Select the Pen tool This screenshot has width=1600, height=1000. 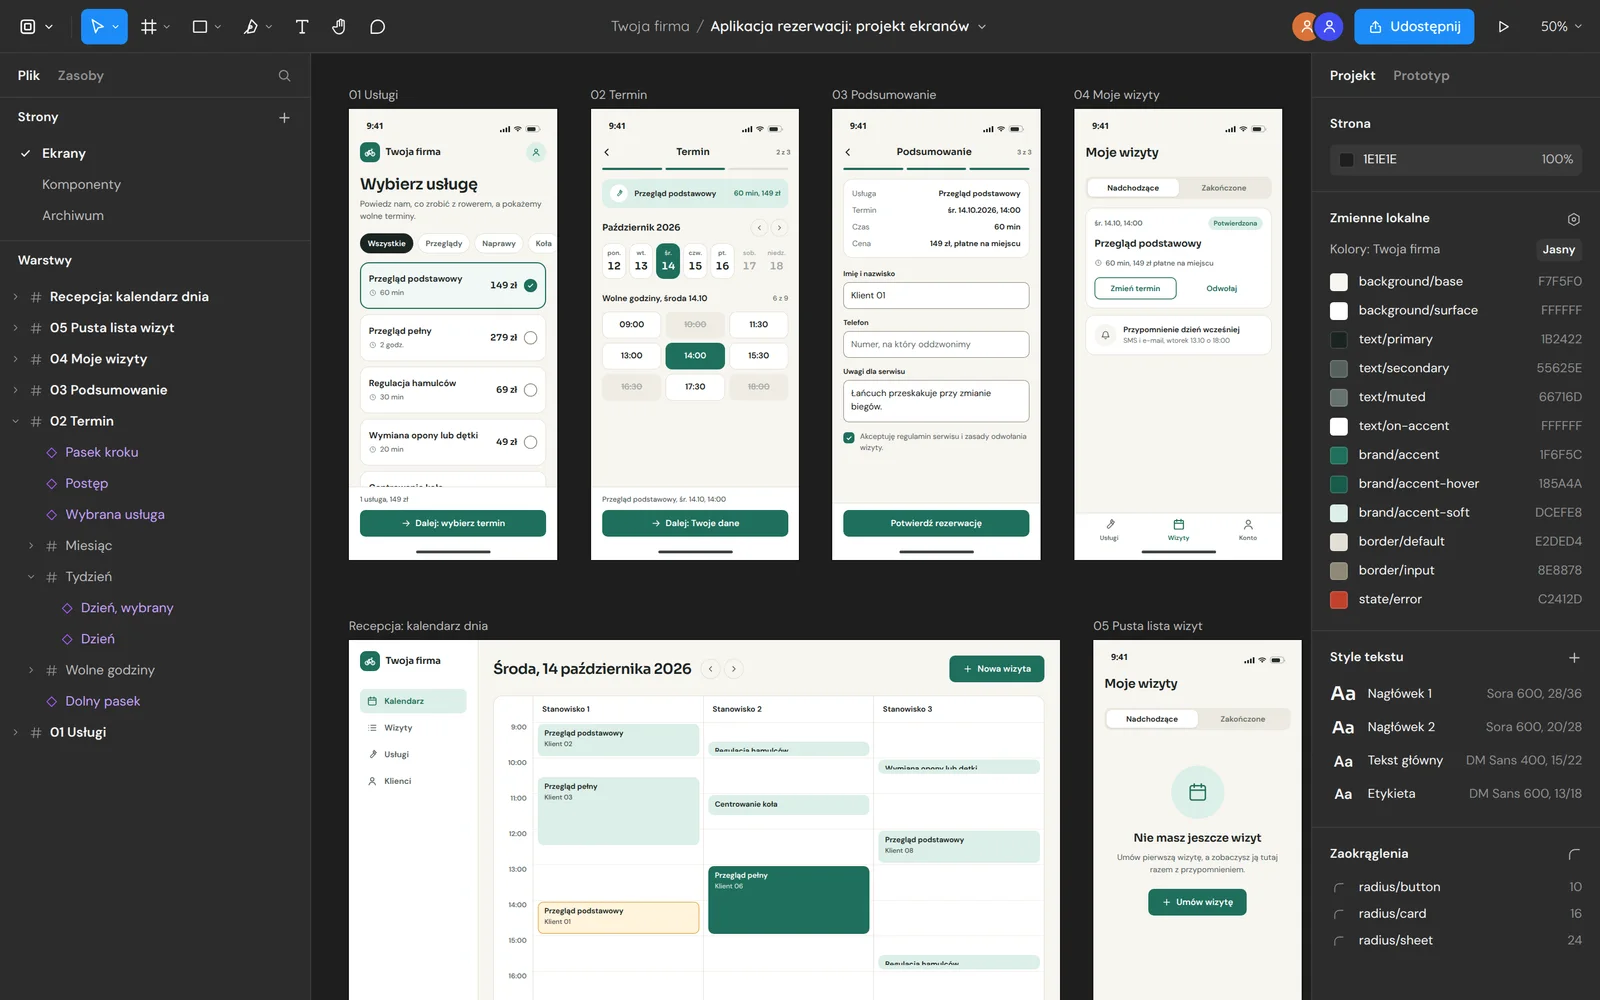coord(251,27)
